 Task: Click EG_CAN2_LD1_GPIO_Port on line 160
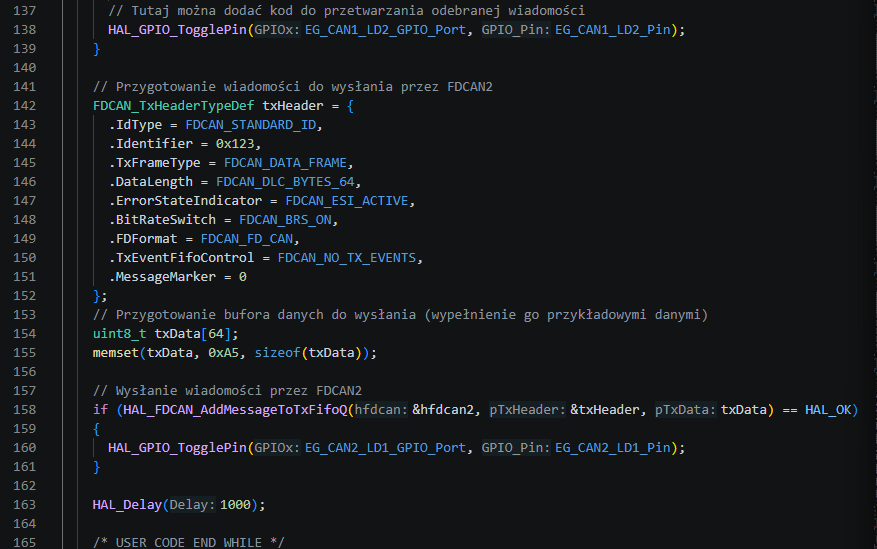385,448
